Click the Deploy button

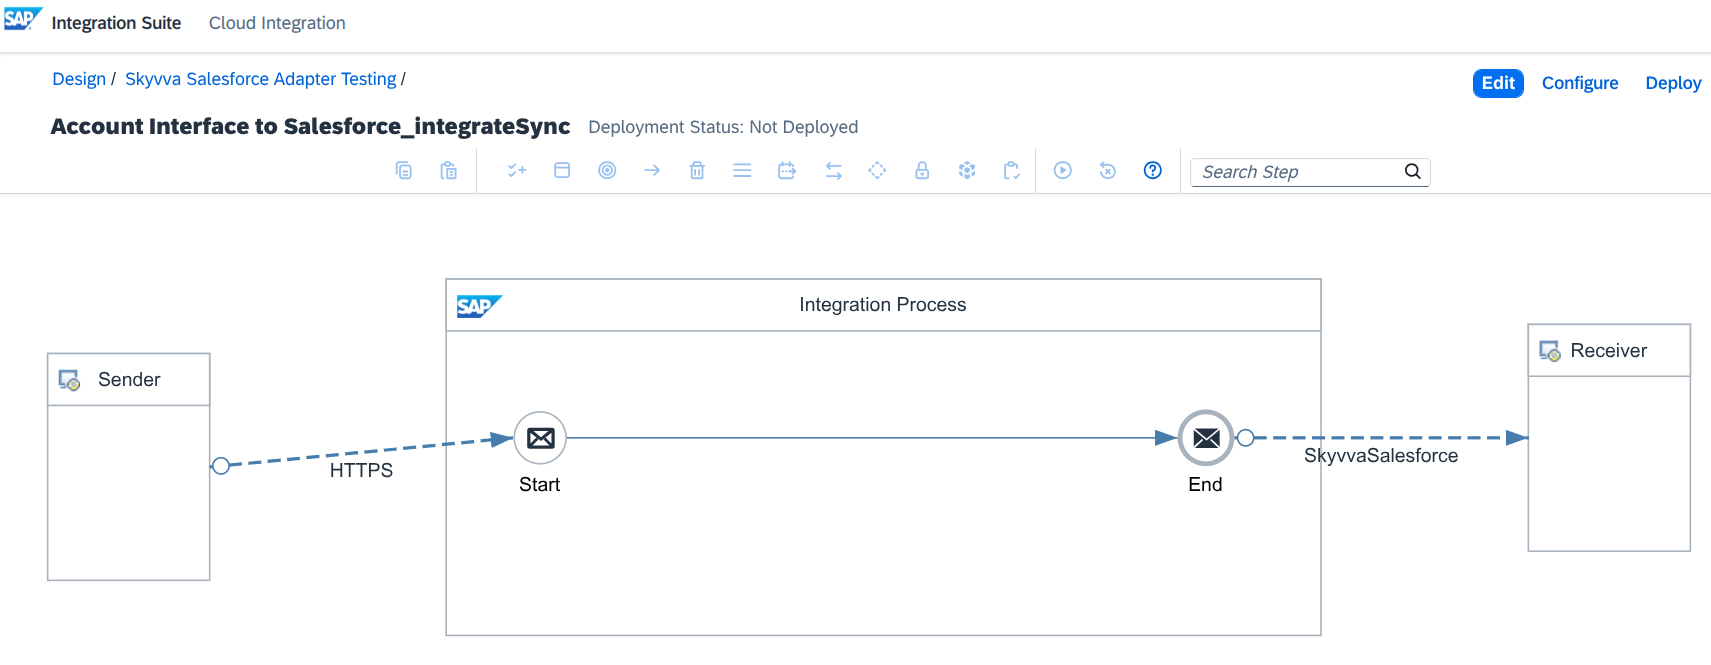coord(1673,83)
